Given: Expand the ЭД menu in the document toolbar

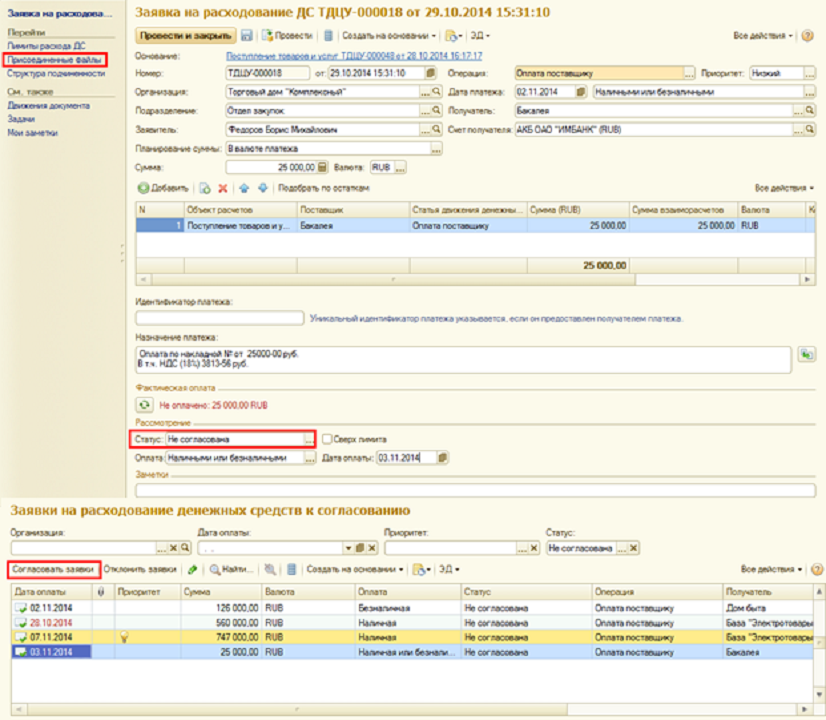Looking at the screenshot, I should pyautogui.click(x=480, y=36).
